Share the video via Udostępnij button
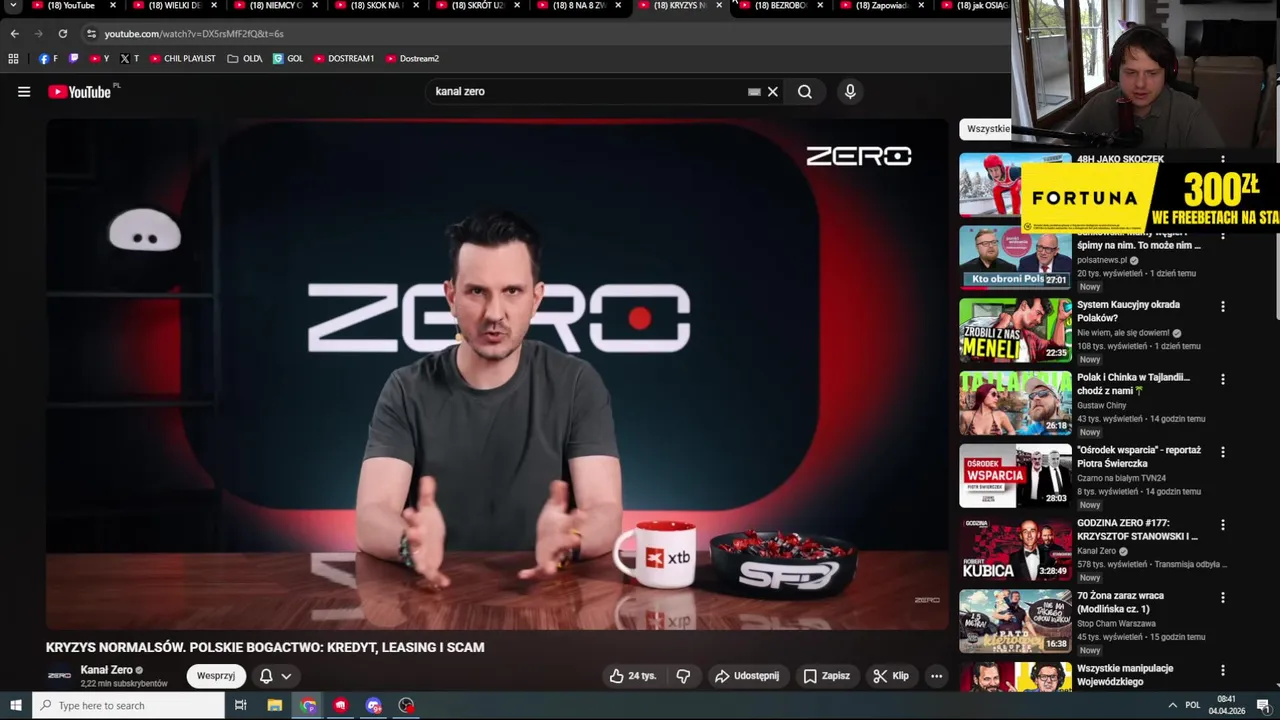Image resolution: width=1280 pixels, height=720 pixels. point(747,676)
